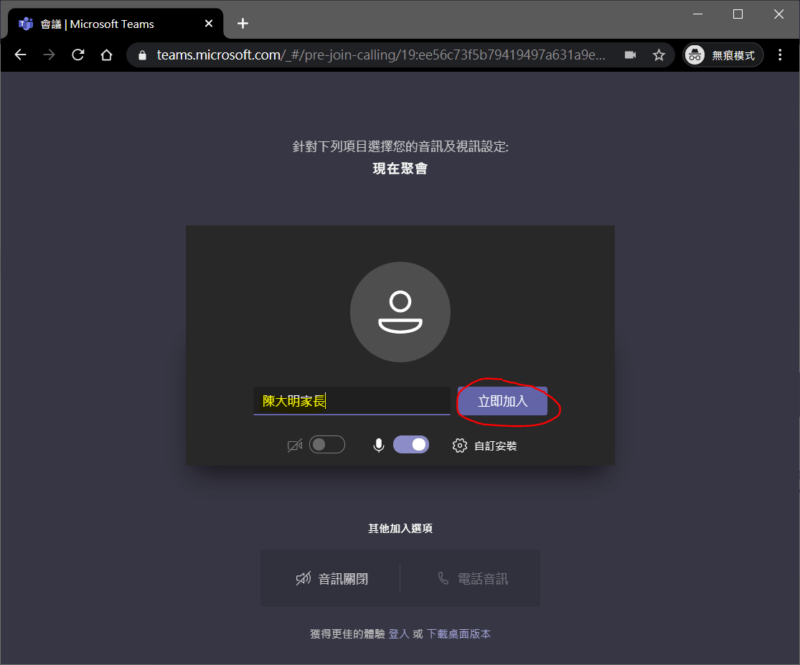The image size is (800, 665).
Task: Toggle the camera switch on
Action: (327, 445)
